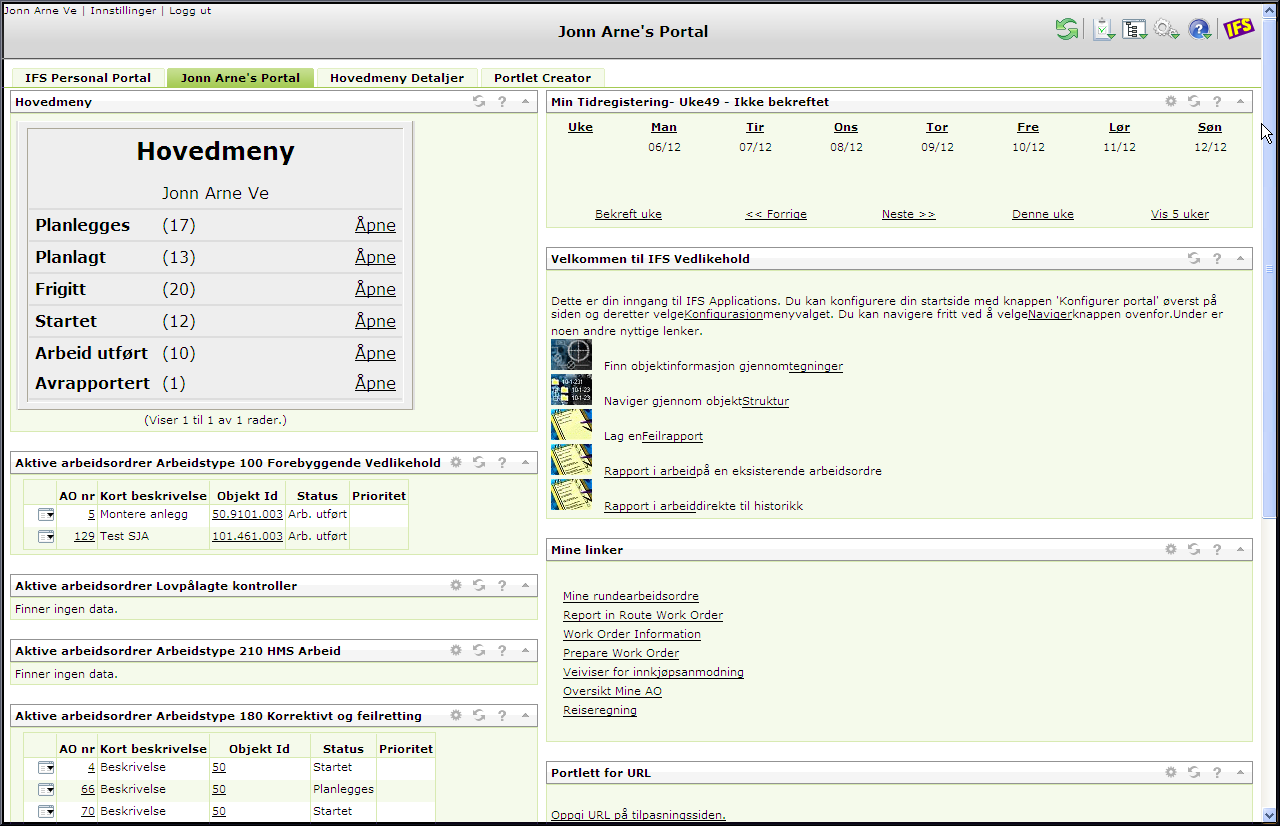The width and height of the screenshot is (1280, 826).
Task: Collapse Arbeidstype 180 Korrektivt og feilretting portlet
Action: [x=525, y=715]
